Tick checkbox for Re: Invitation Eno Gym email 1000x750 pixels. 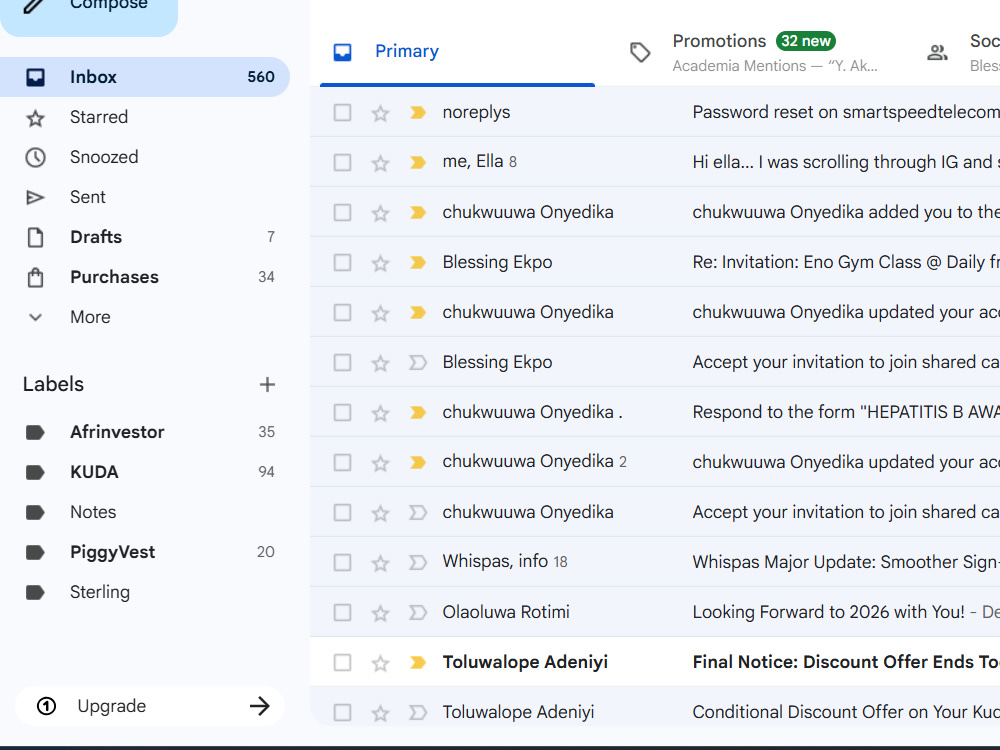pos(342,263)
